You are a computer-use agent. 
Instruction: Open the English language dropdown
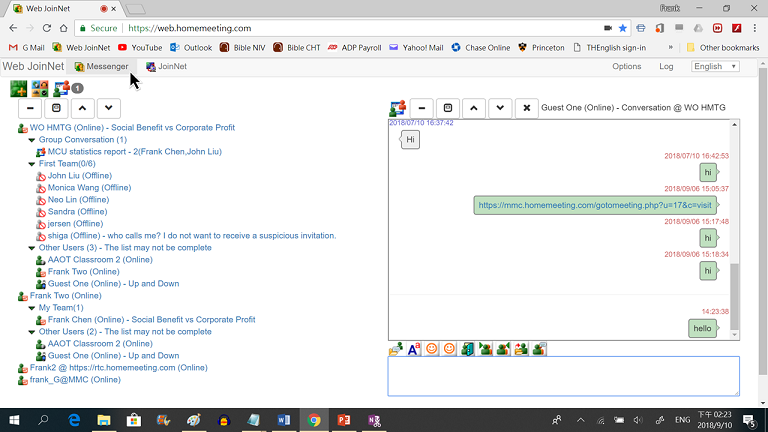coord(715,67)
